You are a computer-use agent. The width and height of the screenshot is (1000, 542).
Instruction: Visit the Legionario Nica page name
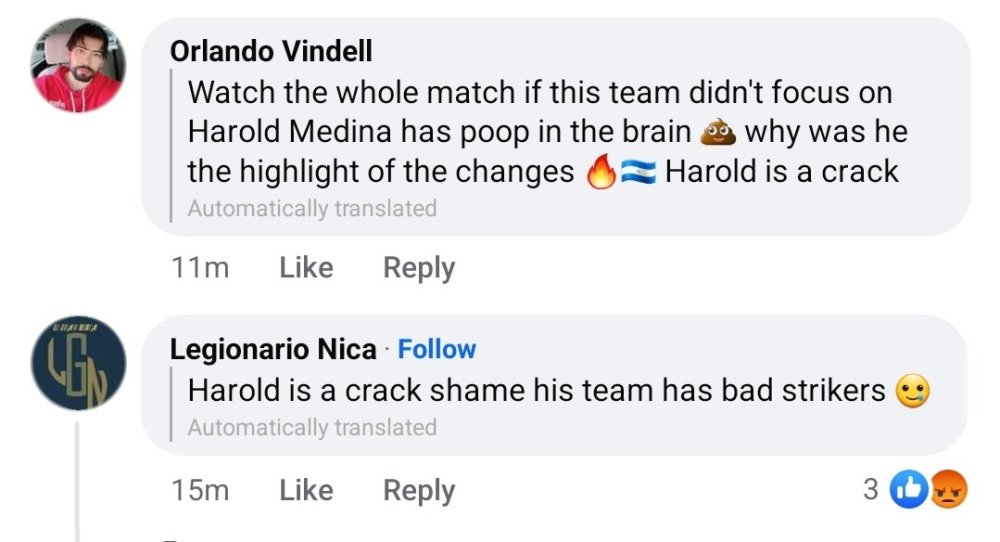[273, 349]
